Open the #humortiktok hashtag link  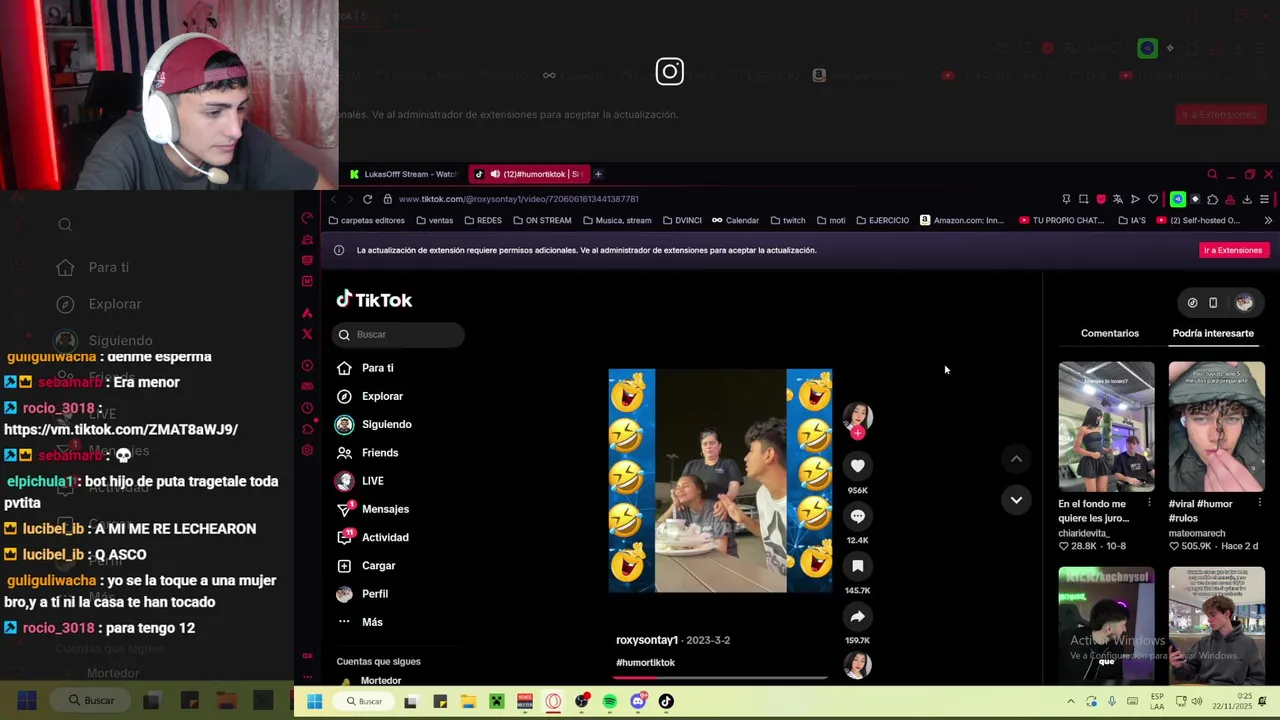(645, 662)
